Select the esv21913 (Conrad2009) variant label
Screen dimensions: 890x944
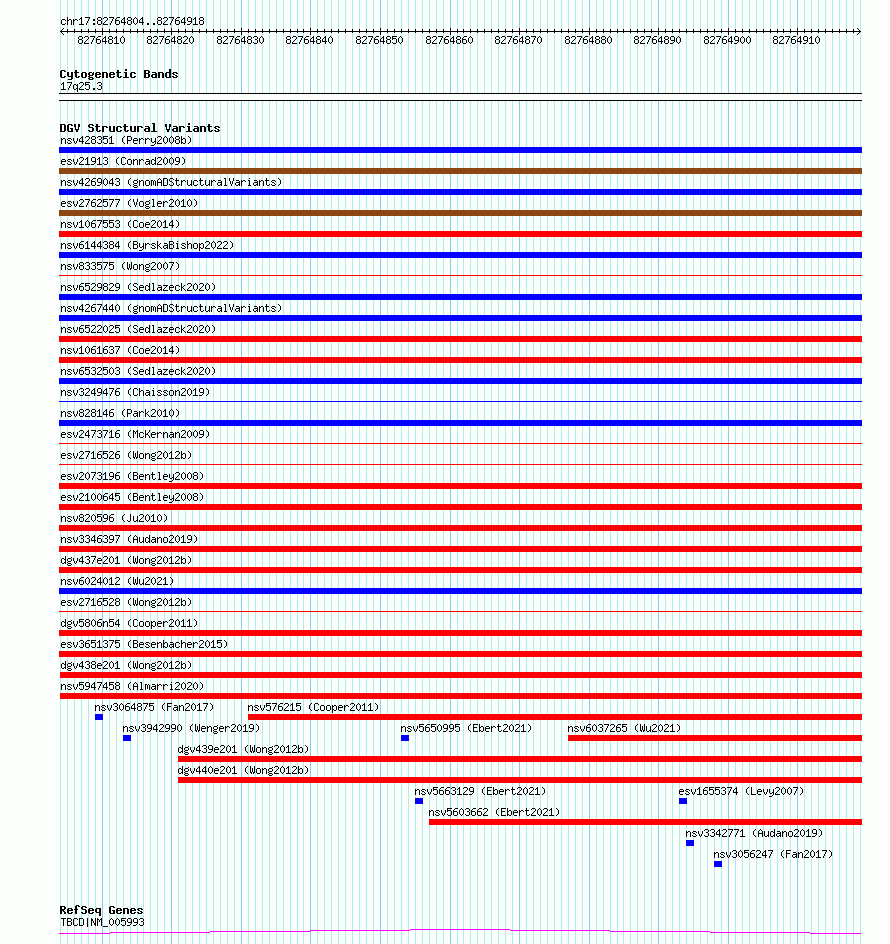tap(123, 161)
